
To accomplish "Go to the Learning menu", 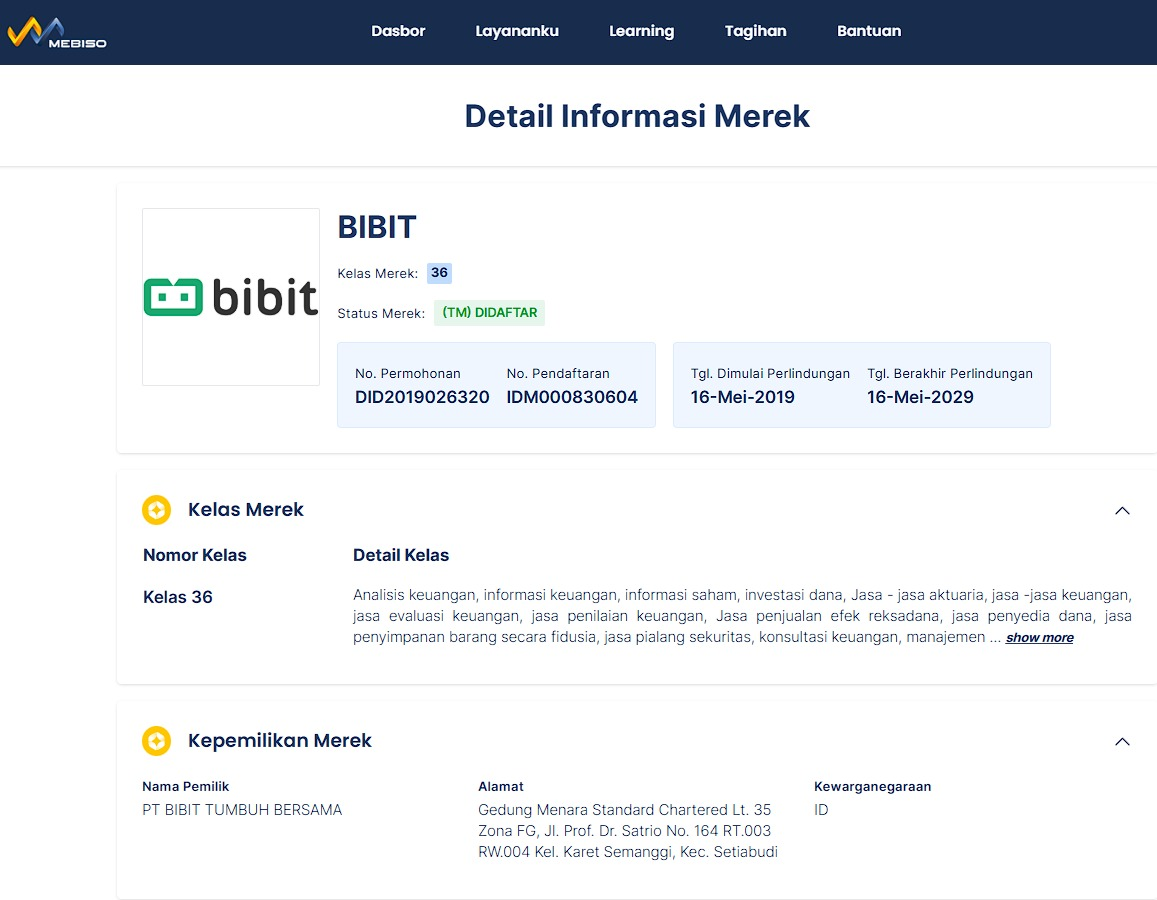I will [x=641, y=31].
